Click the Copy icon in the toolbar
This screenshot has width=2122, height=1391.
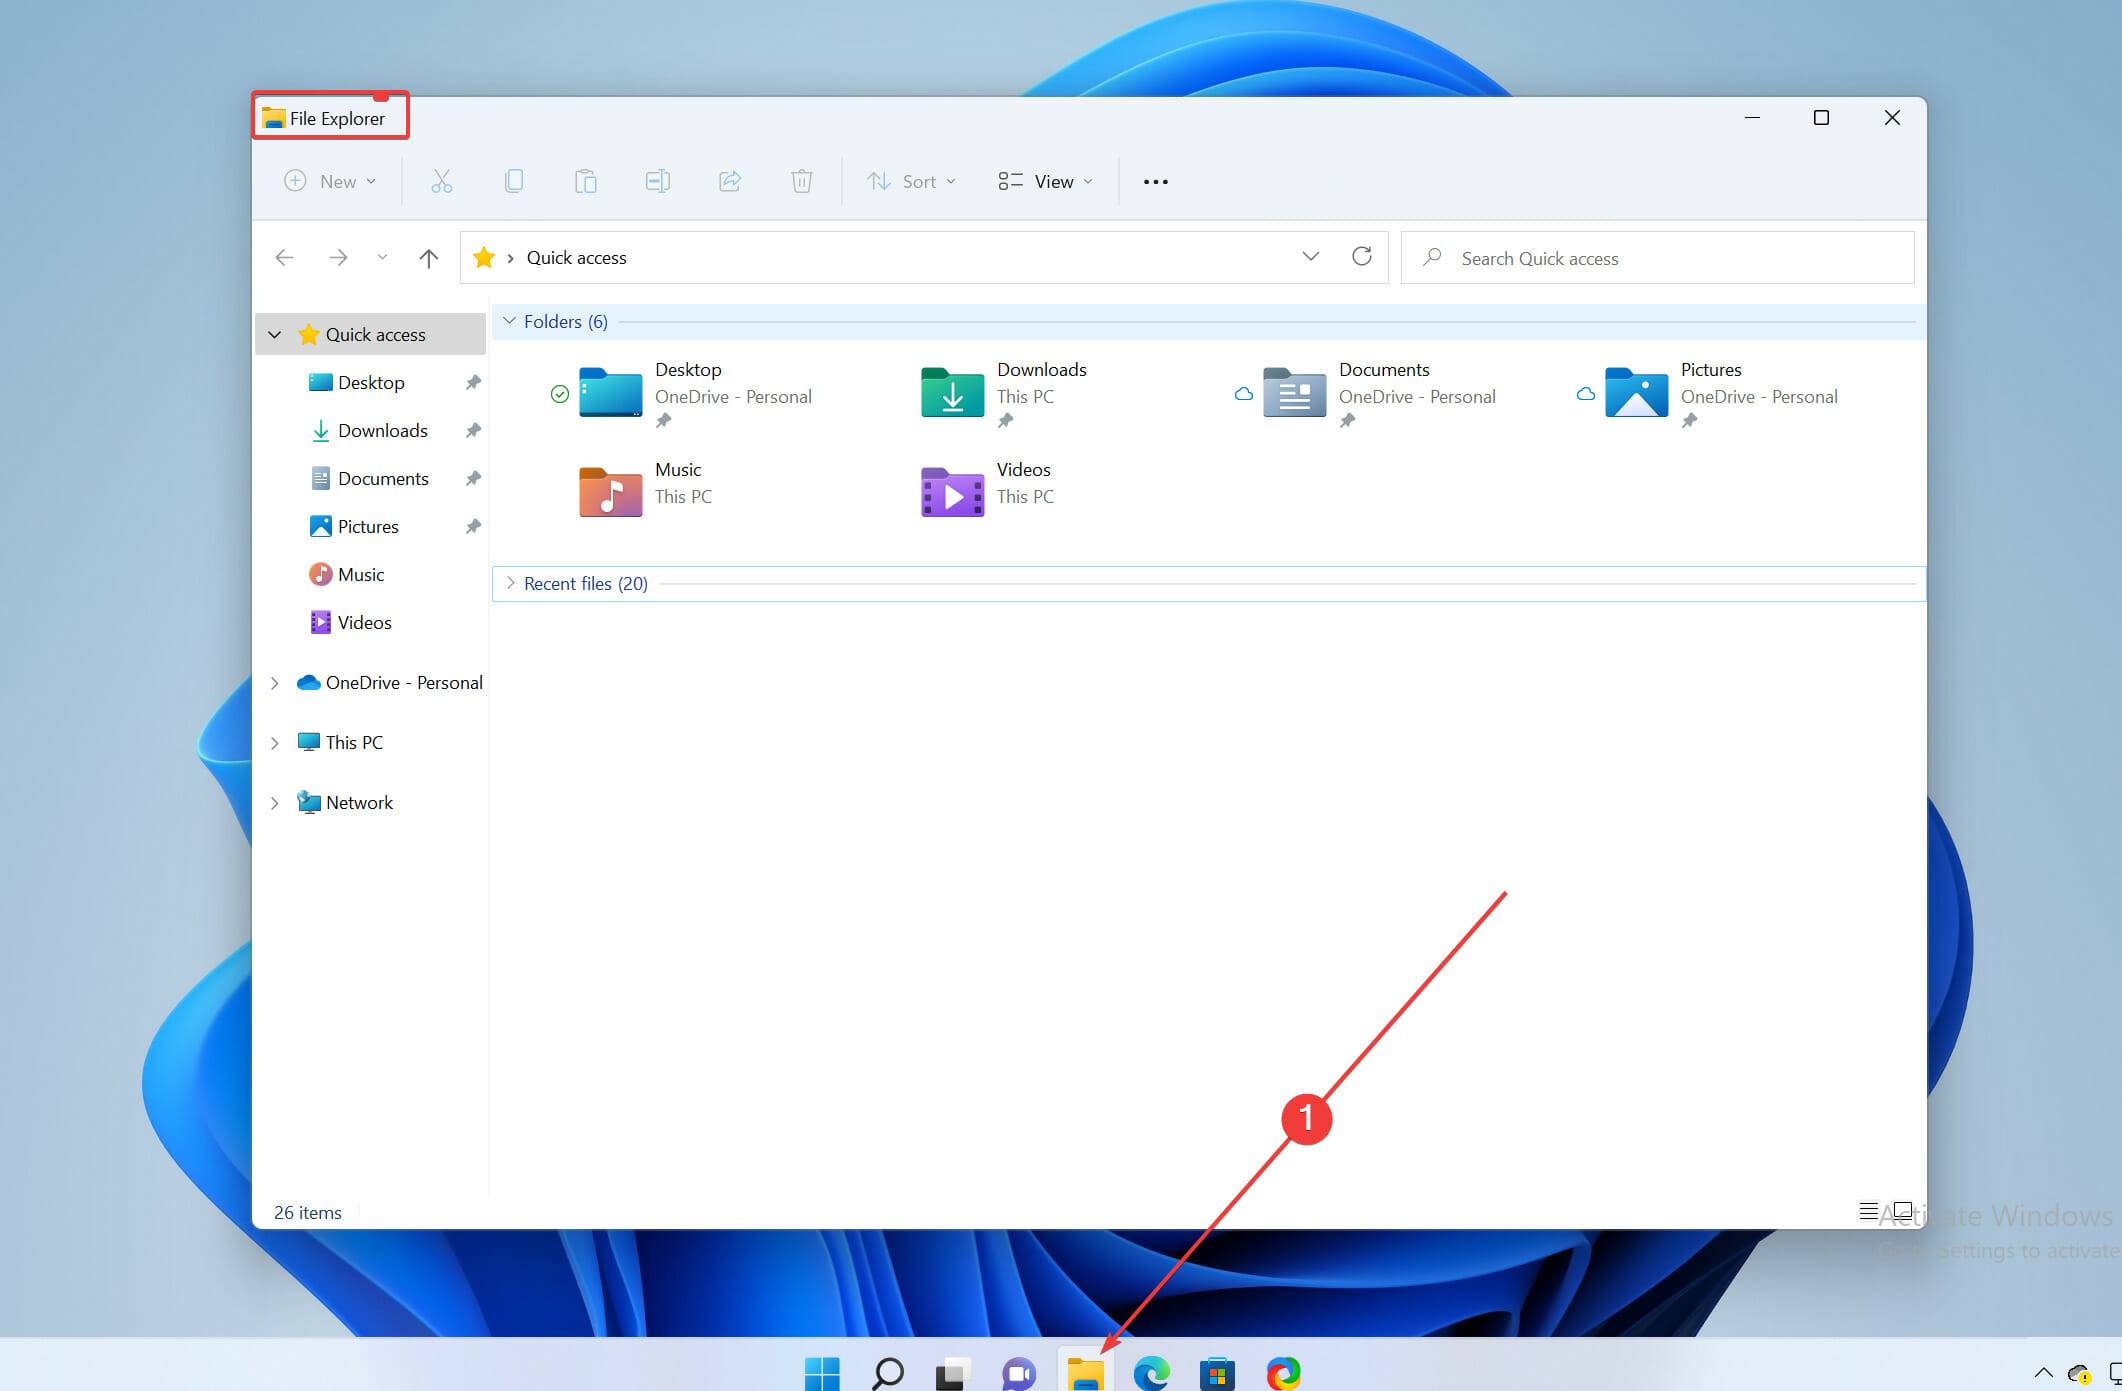(514, 181)
